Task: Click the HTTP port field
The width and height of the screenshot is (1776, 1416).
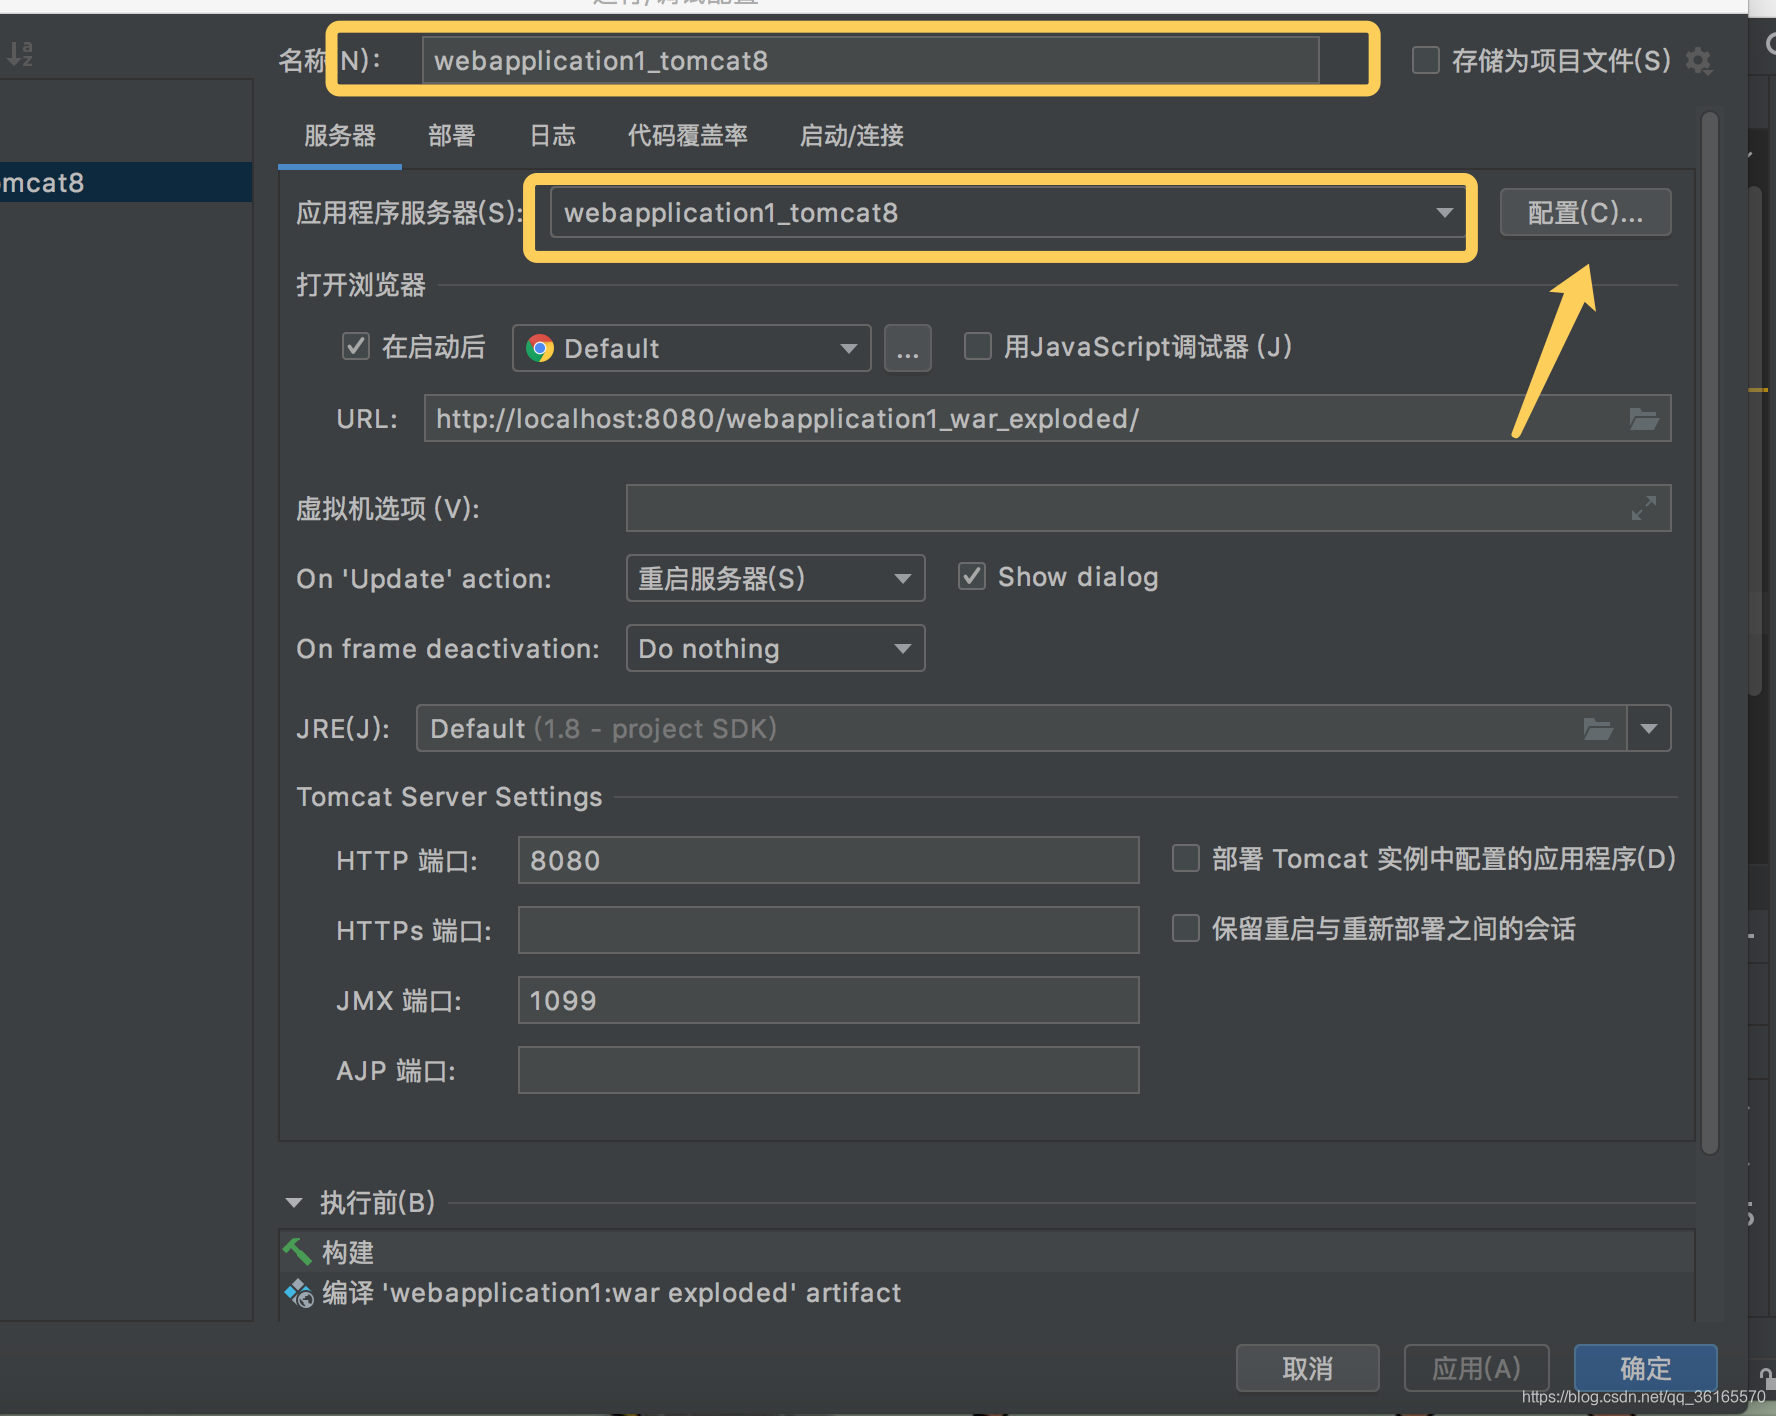Action: (x=828, y=860)
